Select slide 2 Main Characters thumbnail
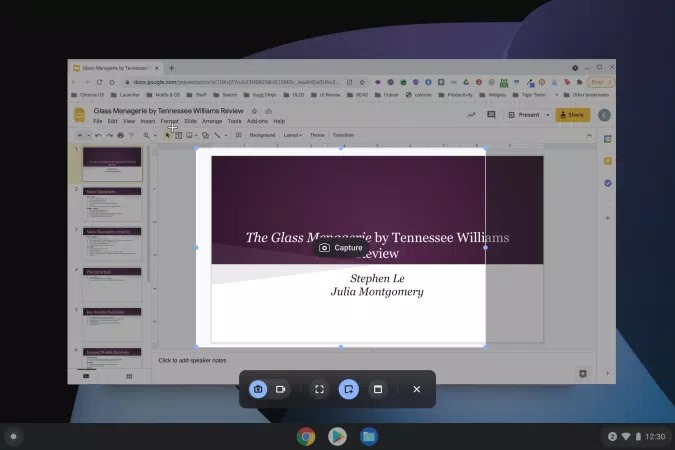675x450 pixels. click(112, 204)
